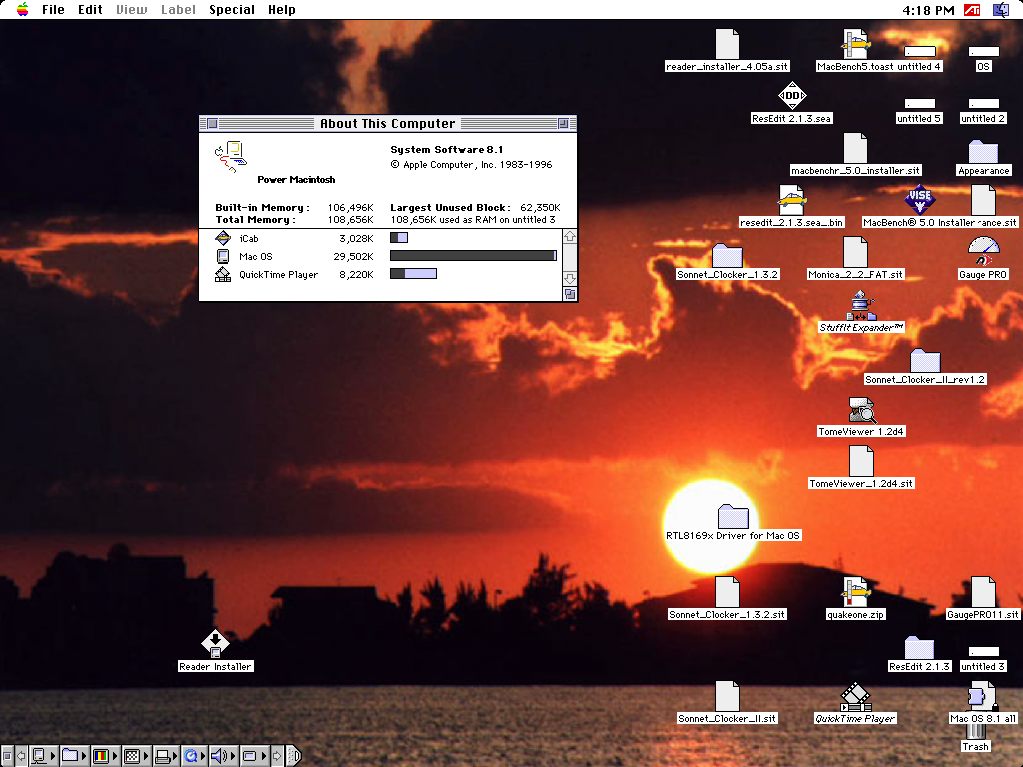
Task: Open the Special menu
Action: point(232,10)
